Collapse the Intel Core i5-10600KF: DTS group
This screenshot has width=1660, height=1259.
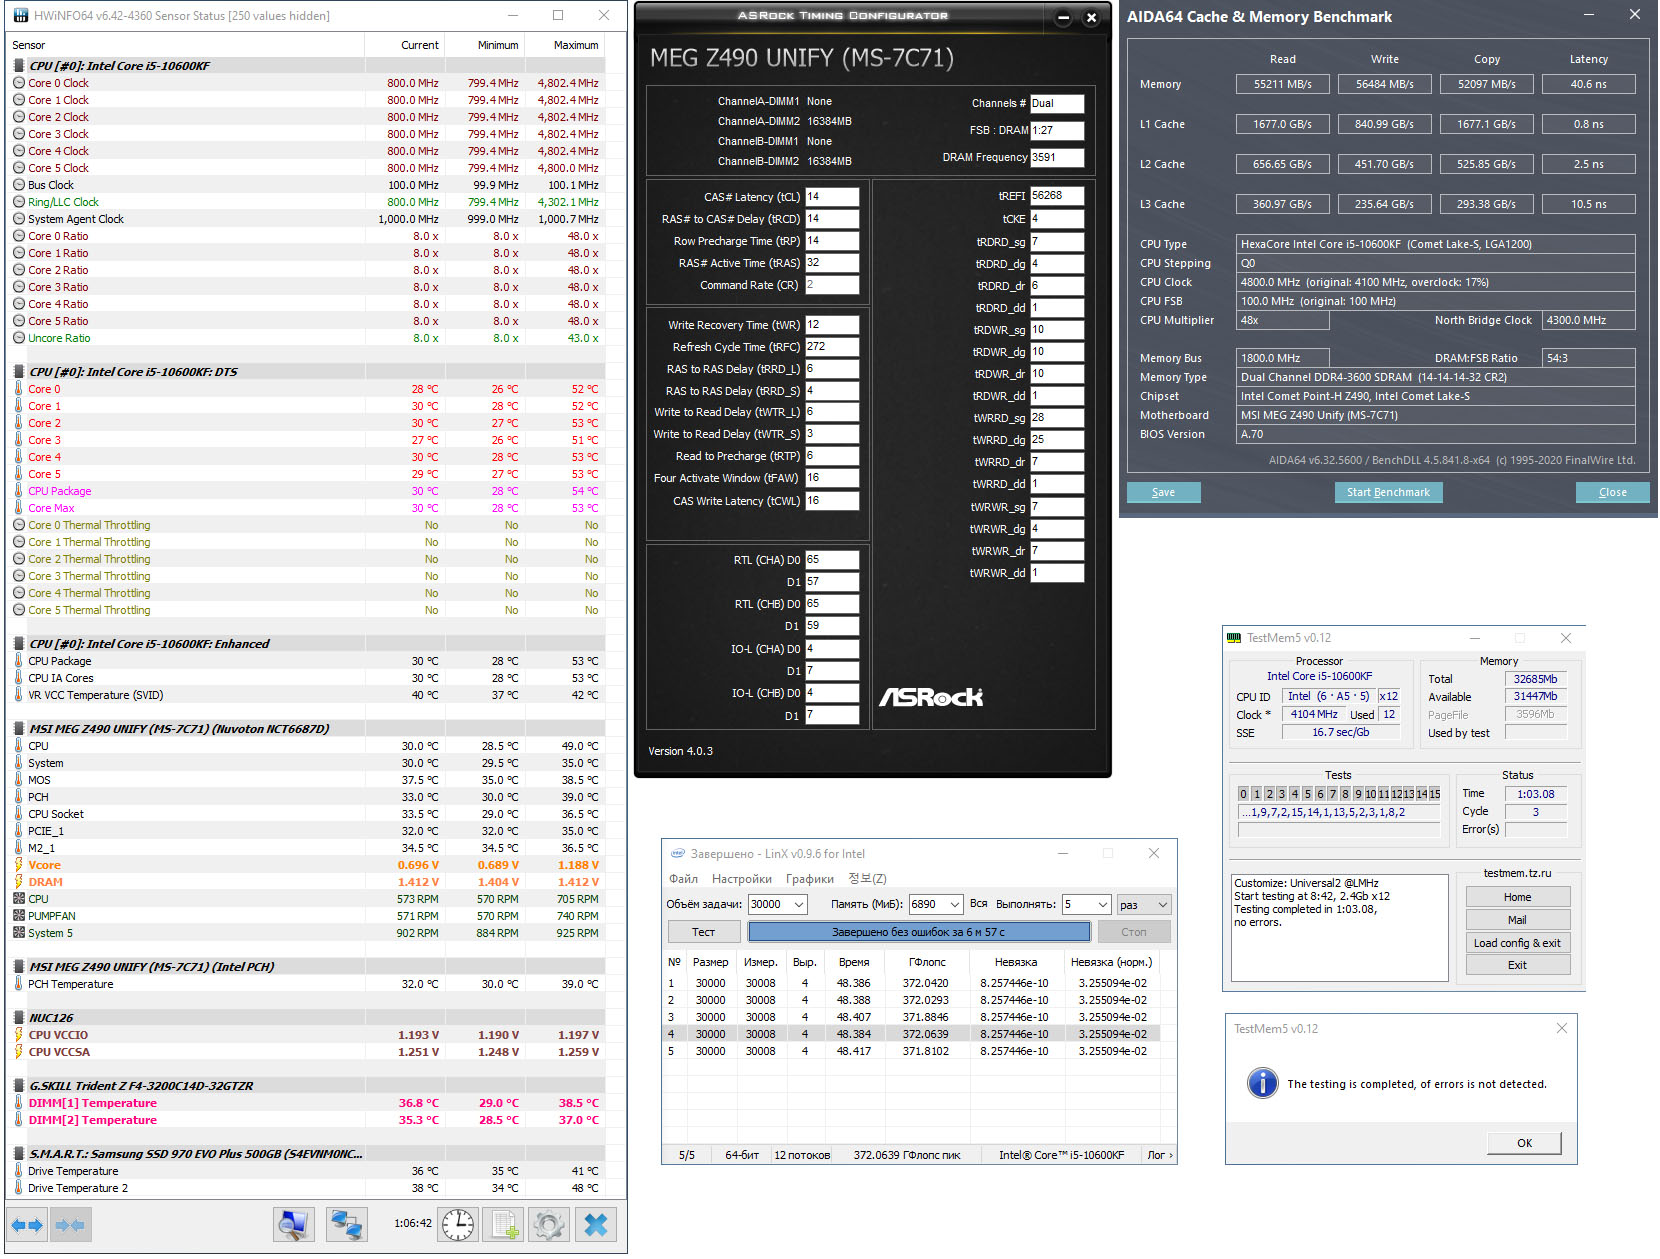pyautogui.click(x=19, y=372)
